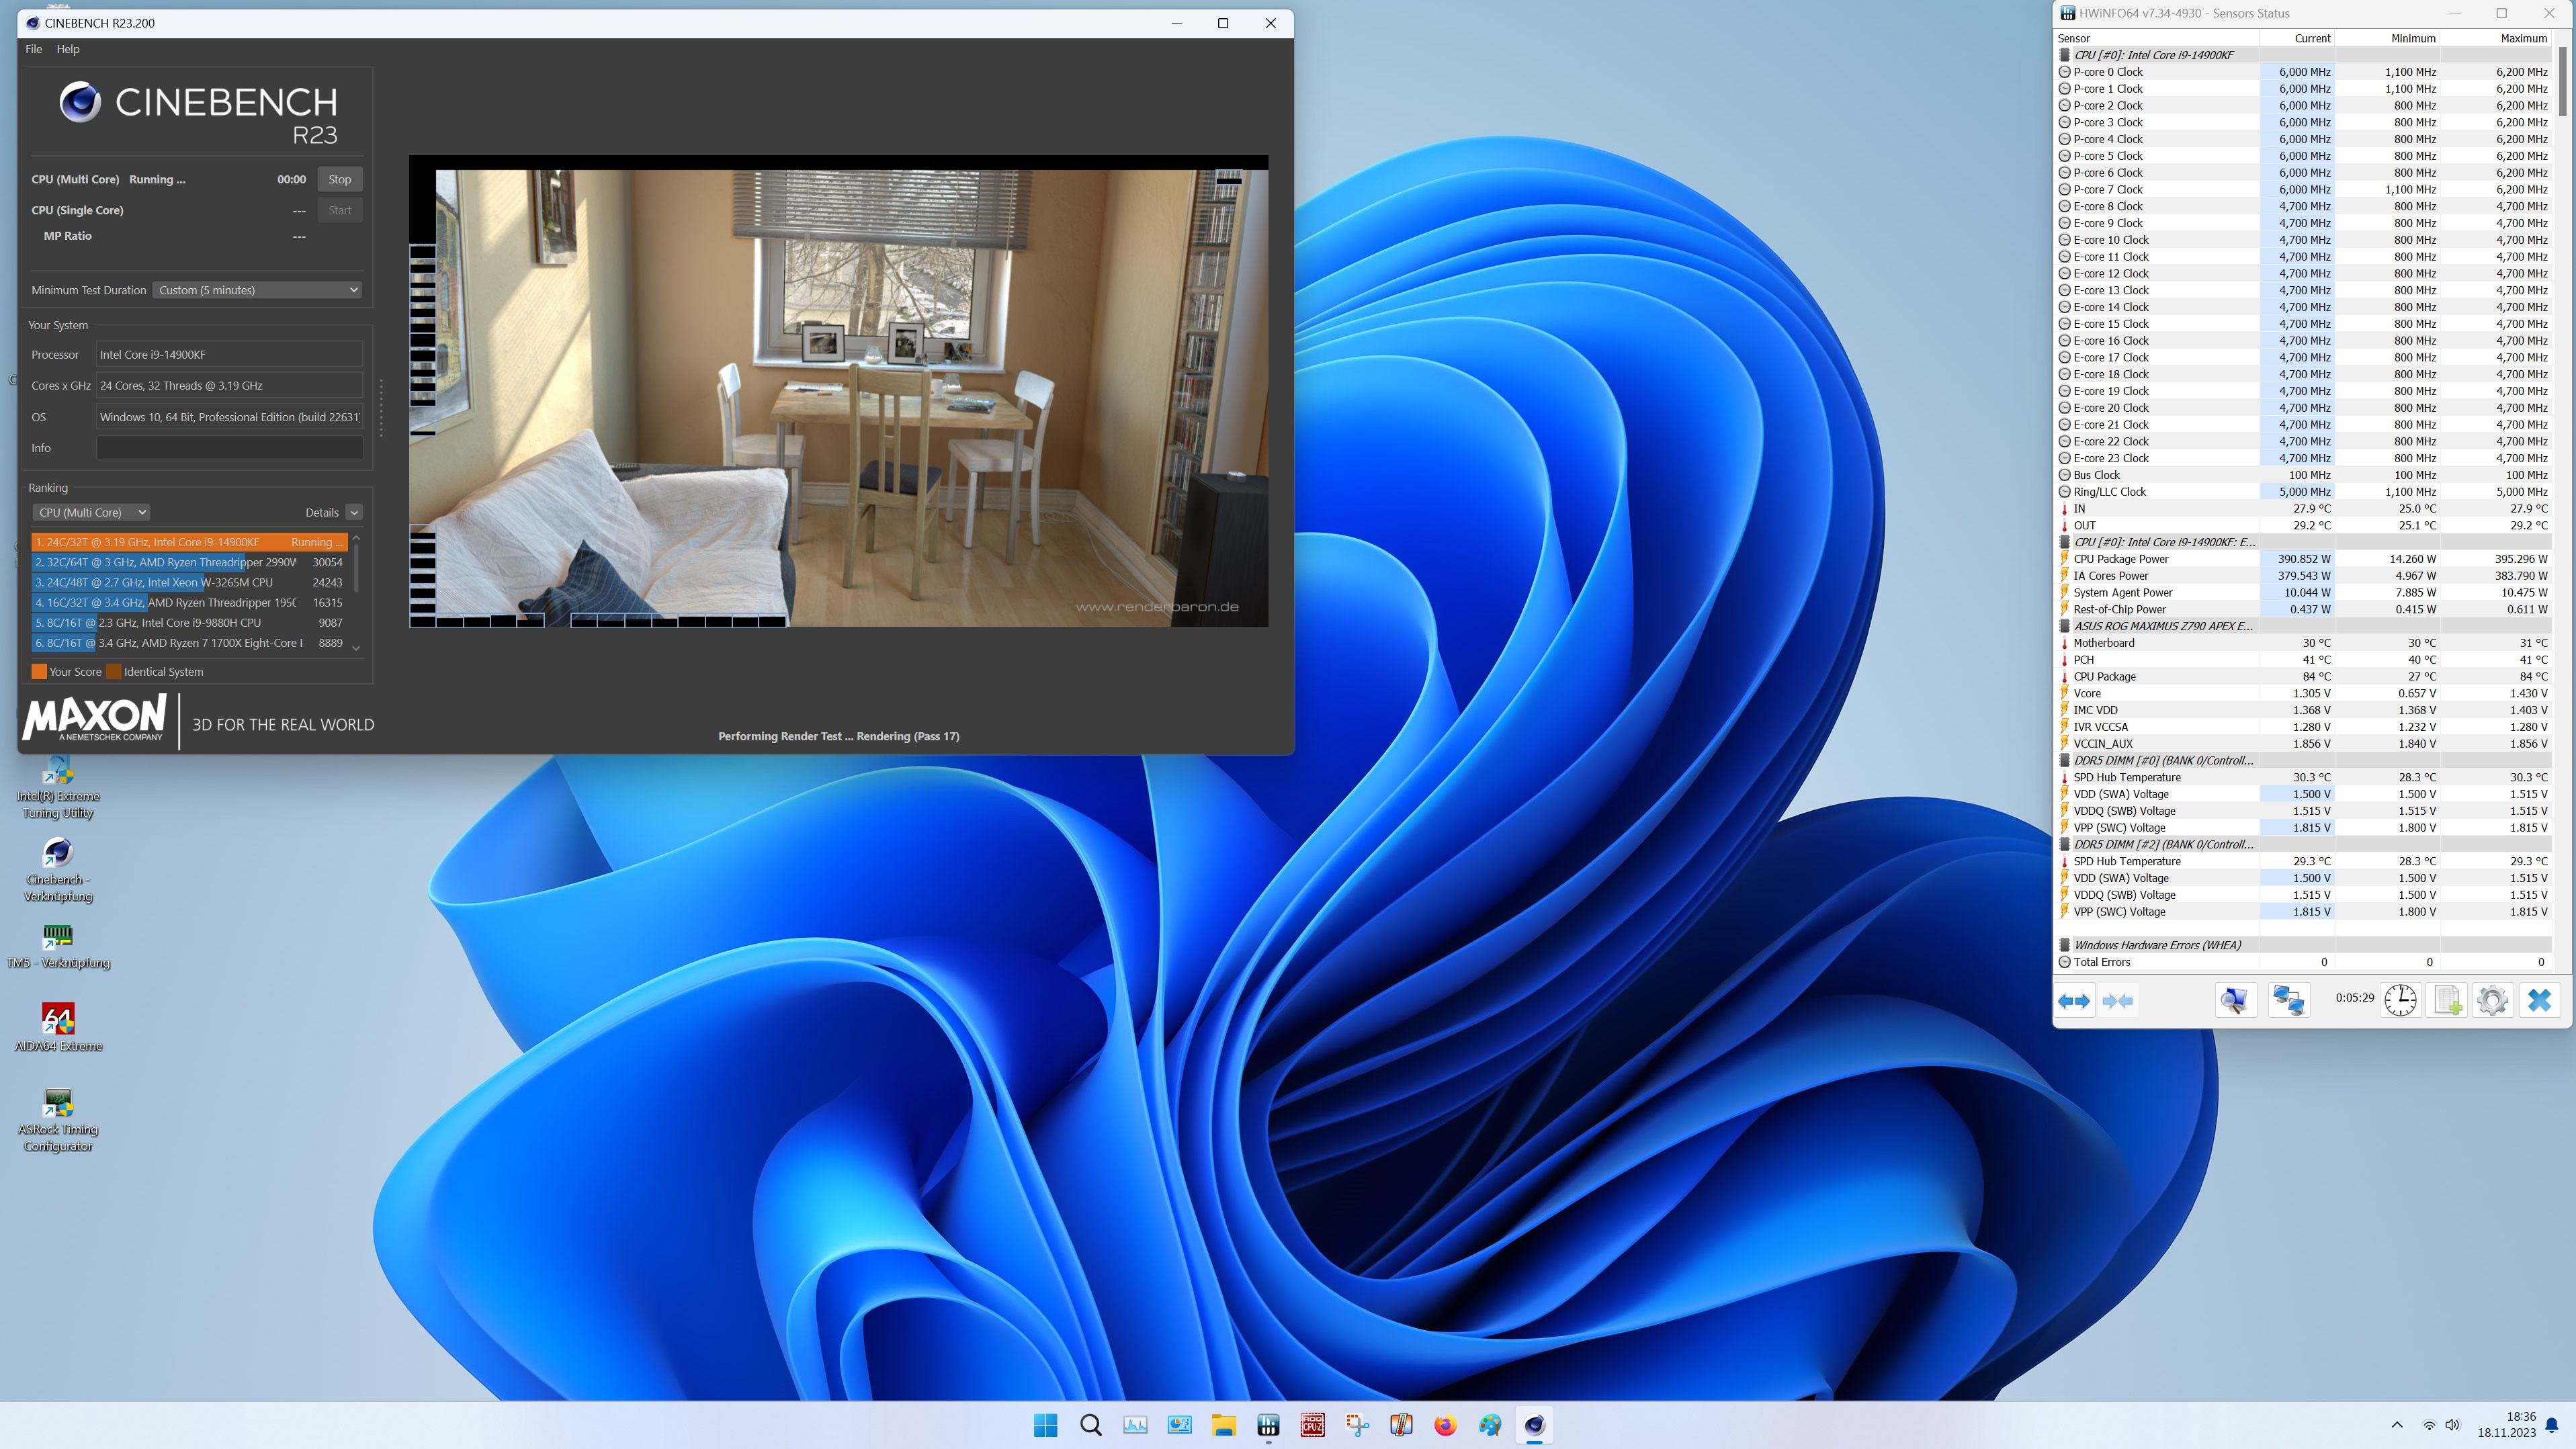Image resolution: width=2576 pixels, height=1449 pixels.
Task: Click HWiNFO clock reset timer icon
Action: coord(2400,1000)
